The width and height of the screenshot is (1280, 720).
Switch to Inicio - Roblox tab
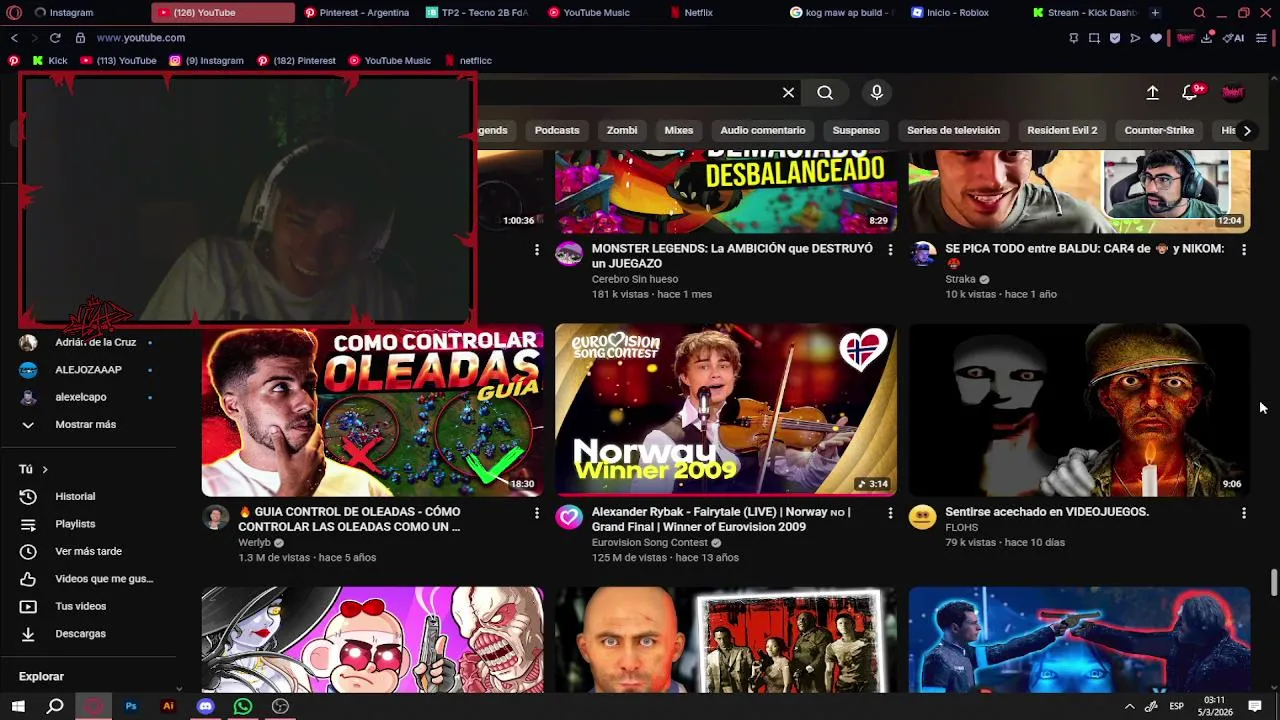(x=958, y=13)
